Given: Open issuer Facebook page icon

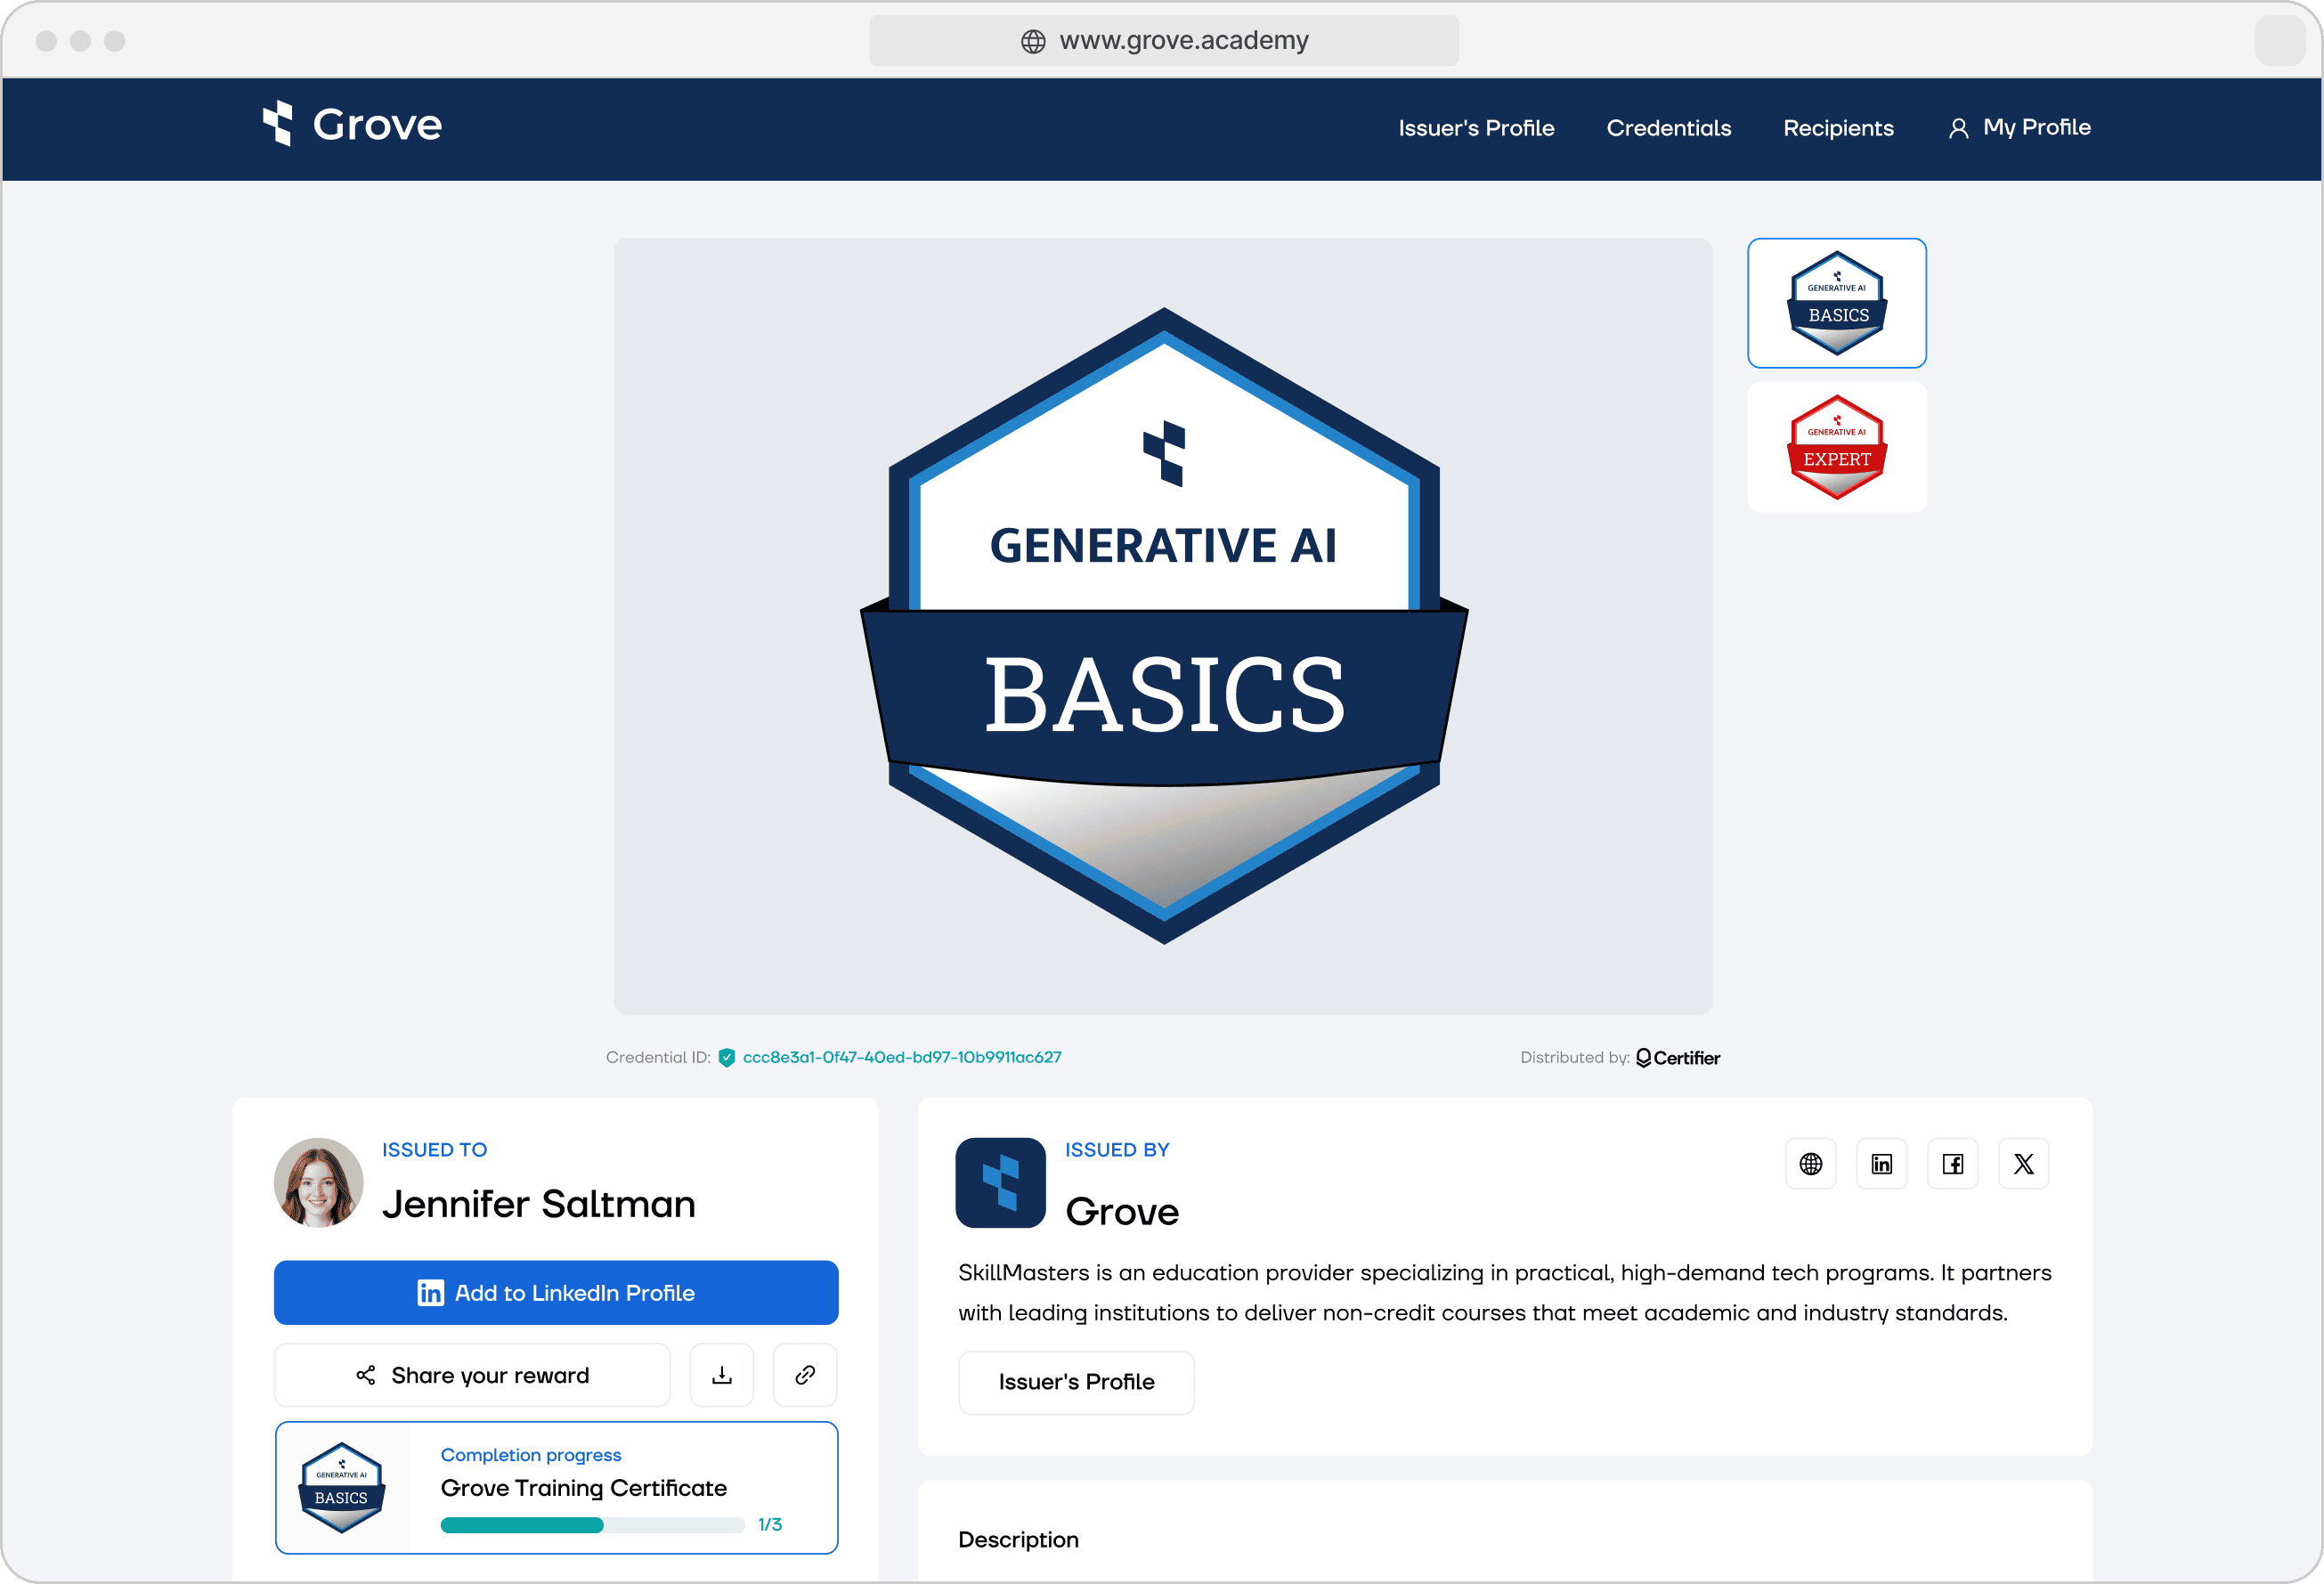Looking at the screenshot, I should click(x=1952, y=1163).
